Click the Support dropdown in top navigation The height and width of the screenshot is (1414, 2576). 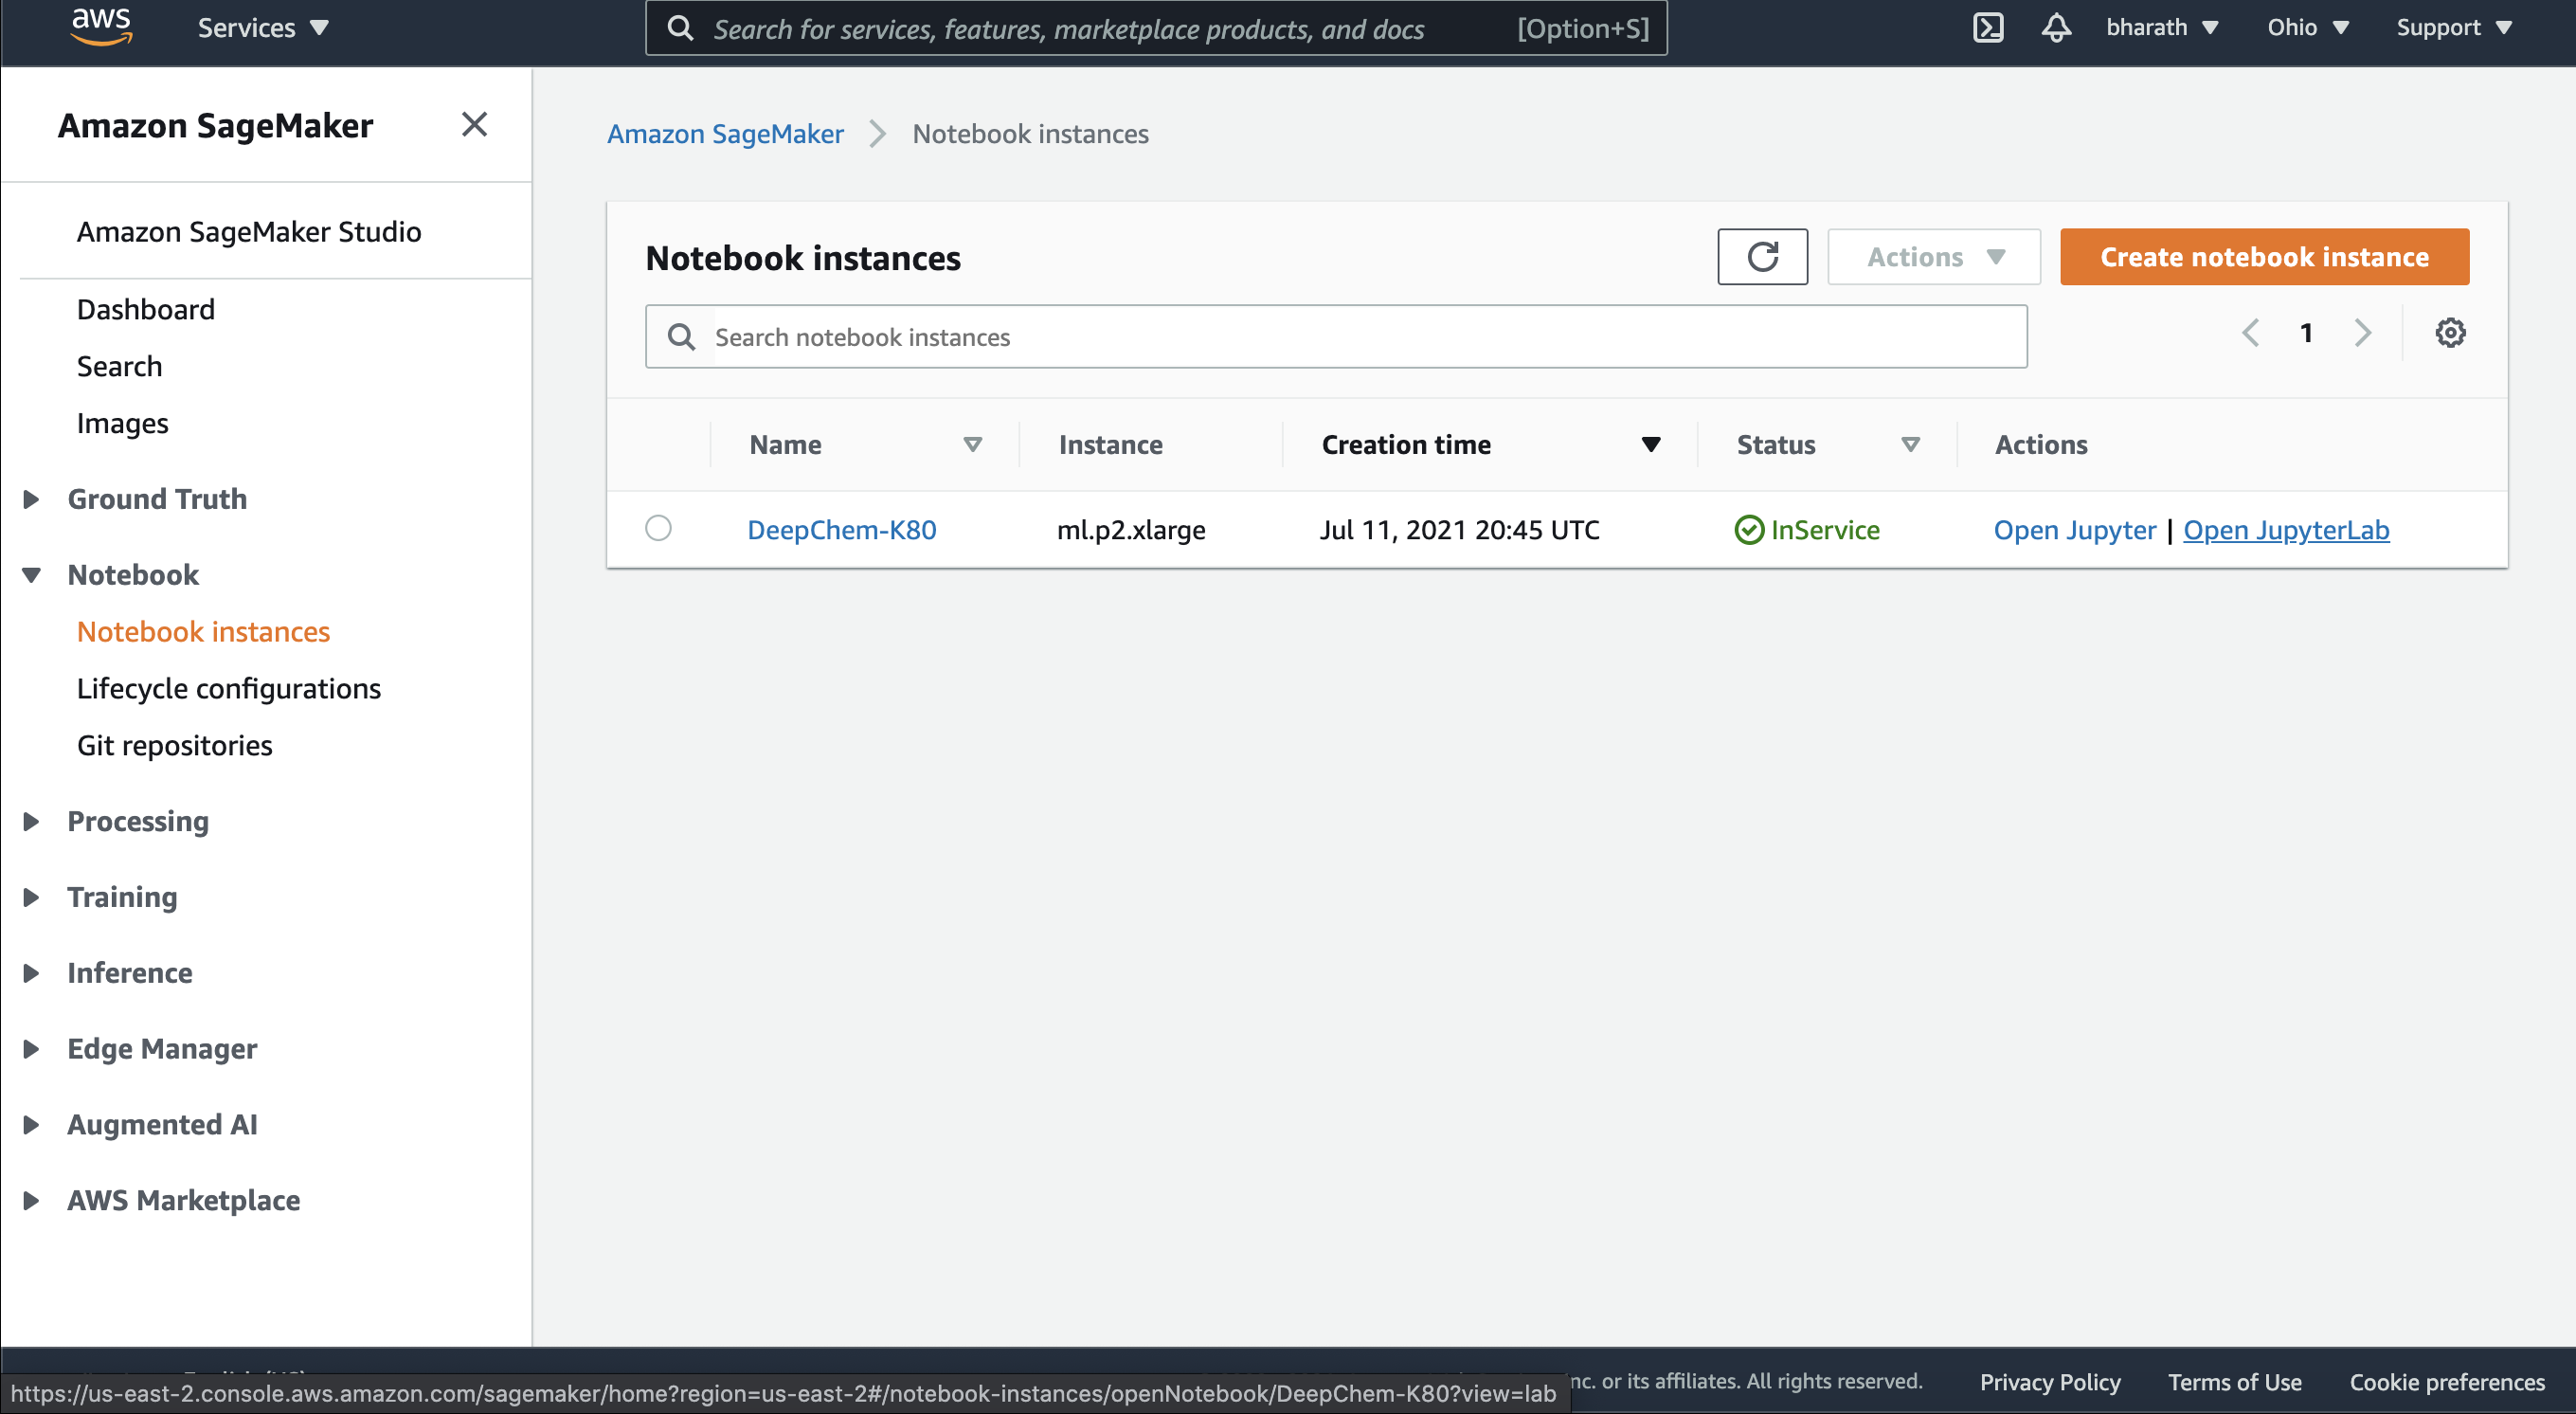(2454, 27)
